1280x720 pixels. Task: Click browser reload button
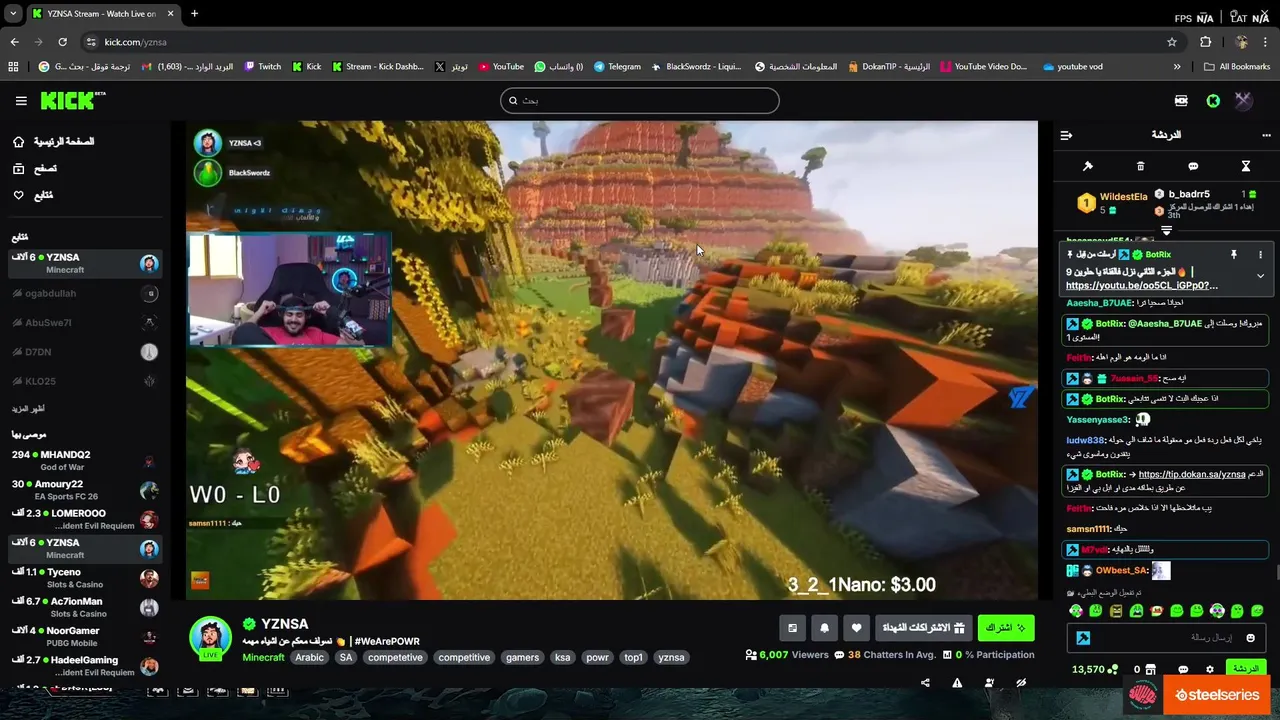click(62, 42)
